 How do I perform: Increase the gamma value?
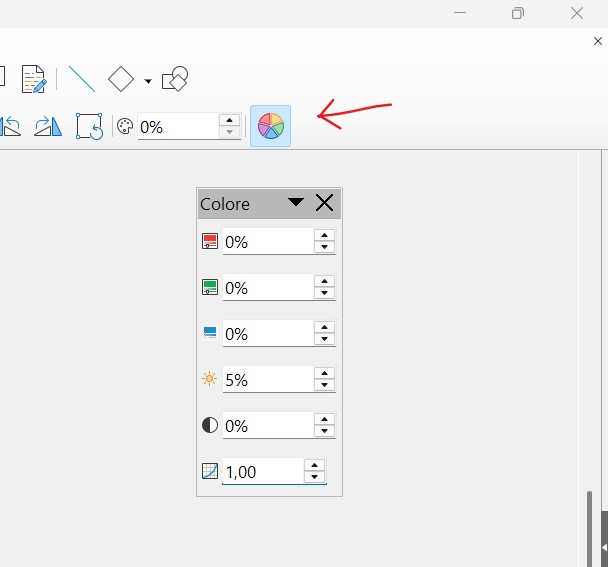click(x=315, y=465)
